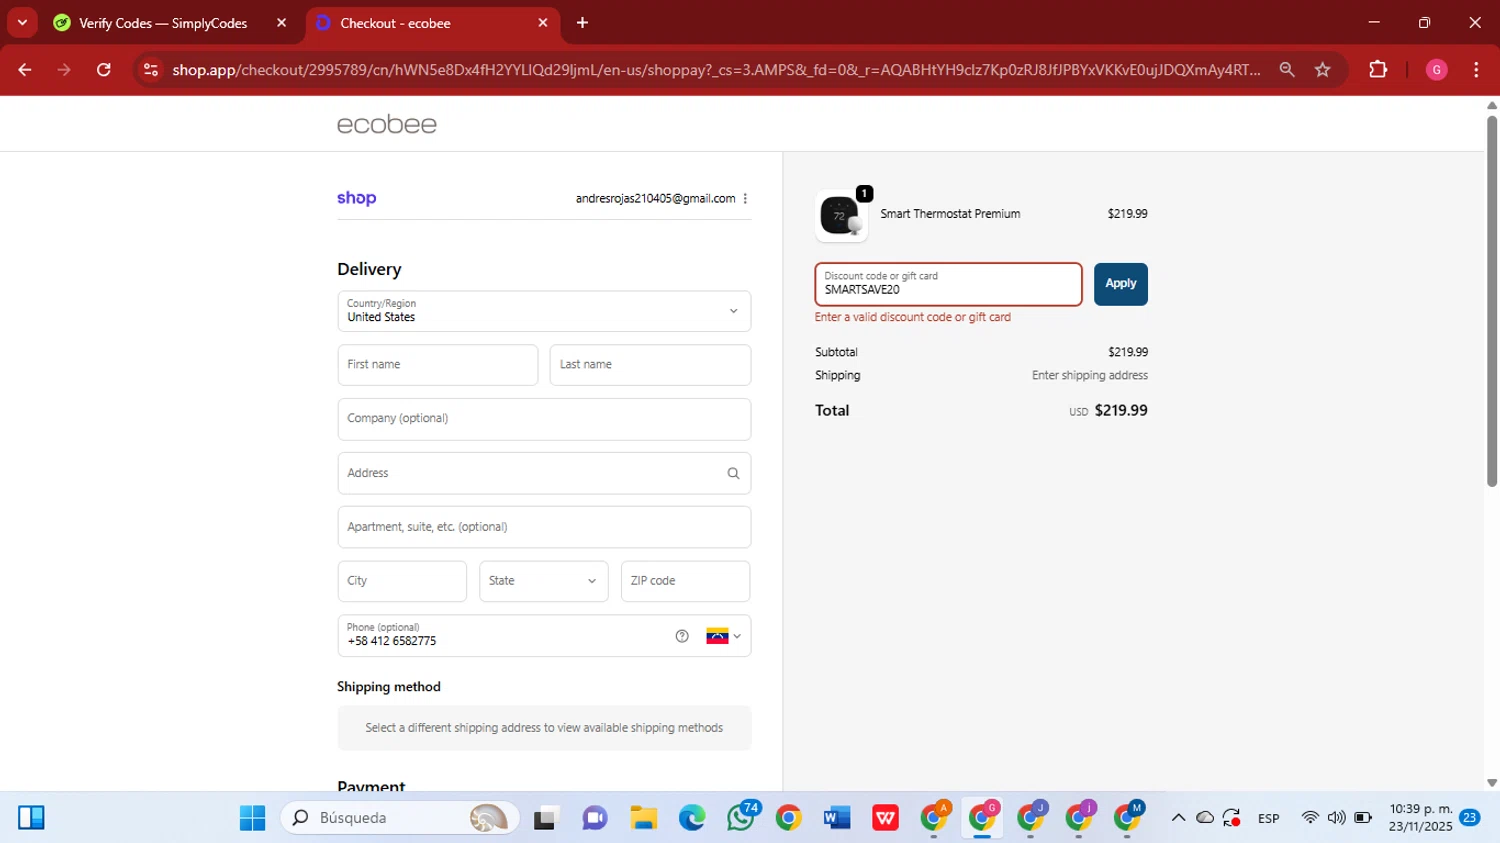Screen dimensions: 1500x843
Task: Open the Windows Start menu
Action: pyautogui.click(x=252, y=818)
